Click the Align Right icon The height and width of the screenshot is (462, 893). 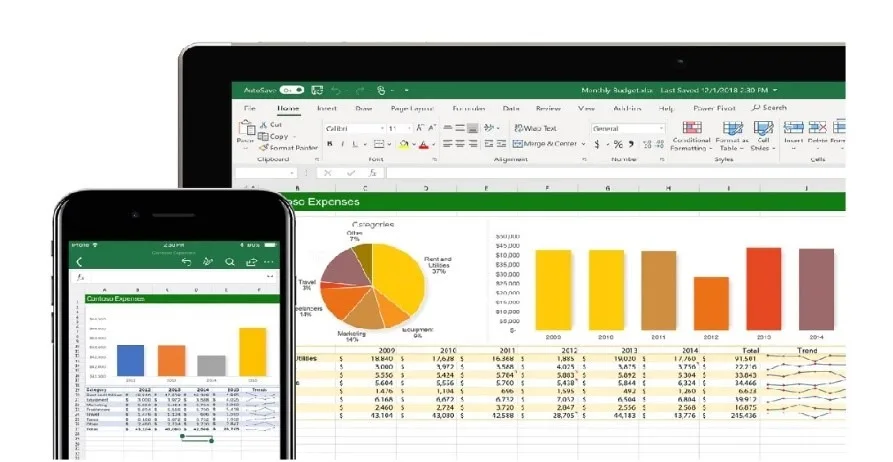(x=473, y=144)
